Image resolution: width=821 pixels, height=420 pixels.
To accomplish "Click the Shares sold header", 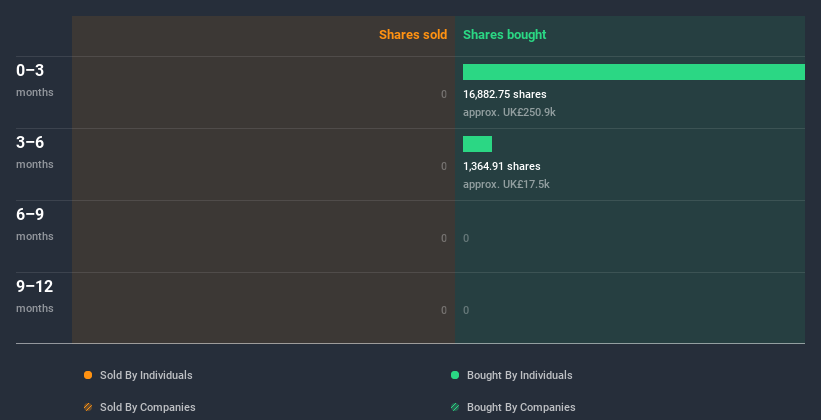I will [413, 35].
